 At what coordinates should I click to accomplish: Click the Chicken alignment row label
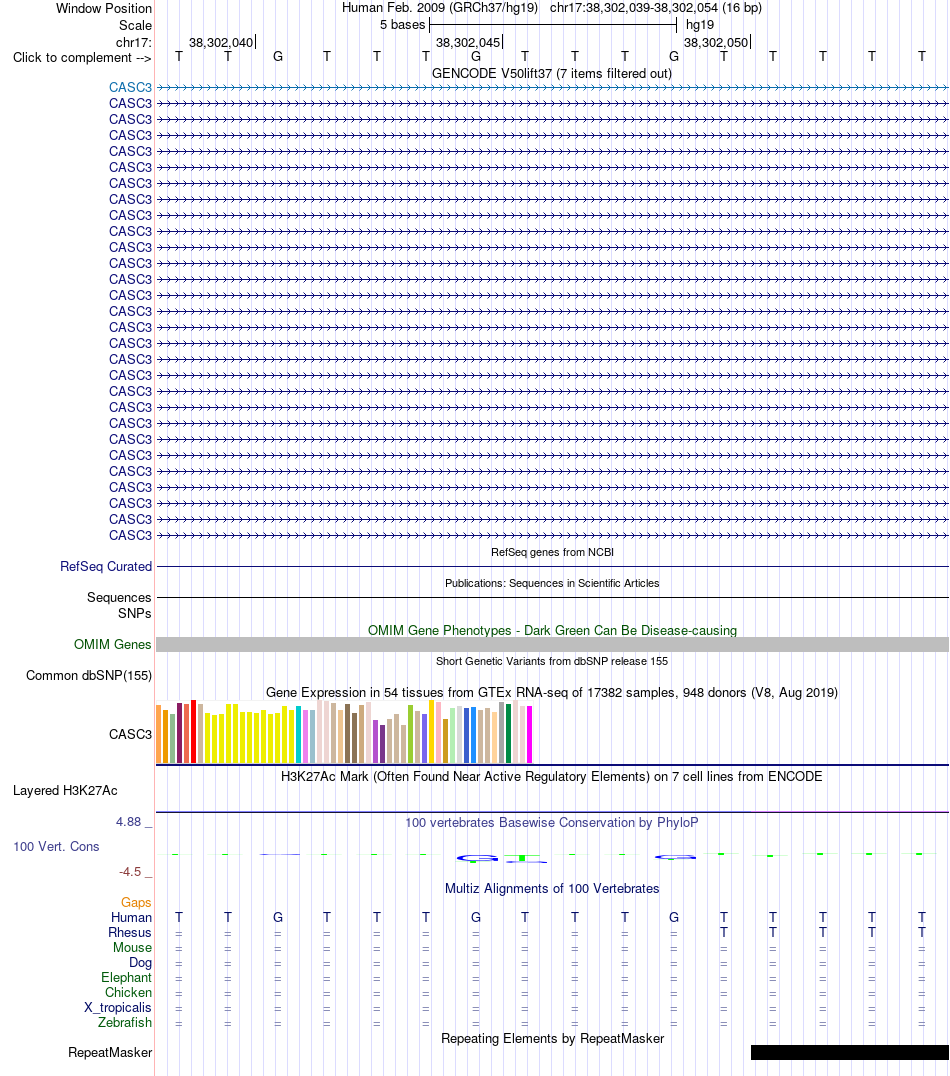click(x=128, y=993)
